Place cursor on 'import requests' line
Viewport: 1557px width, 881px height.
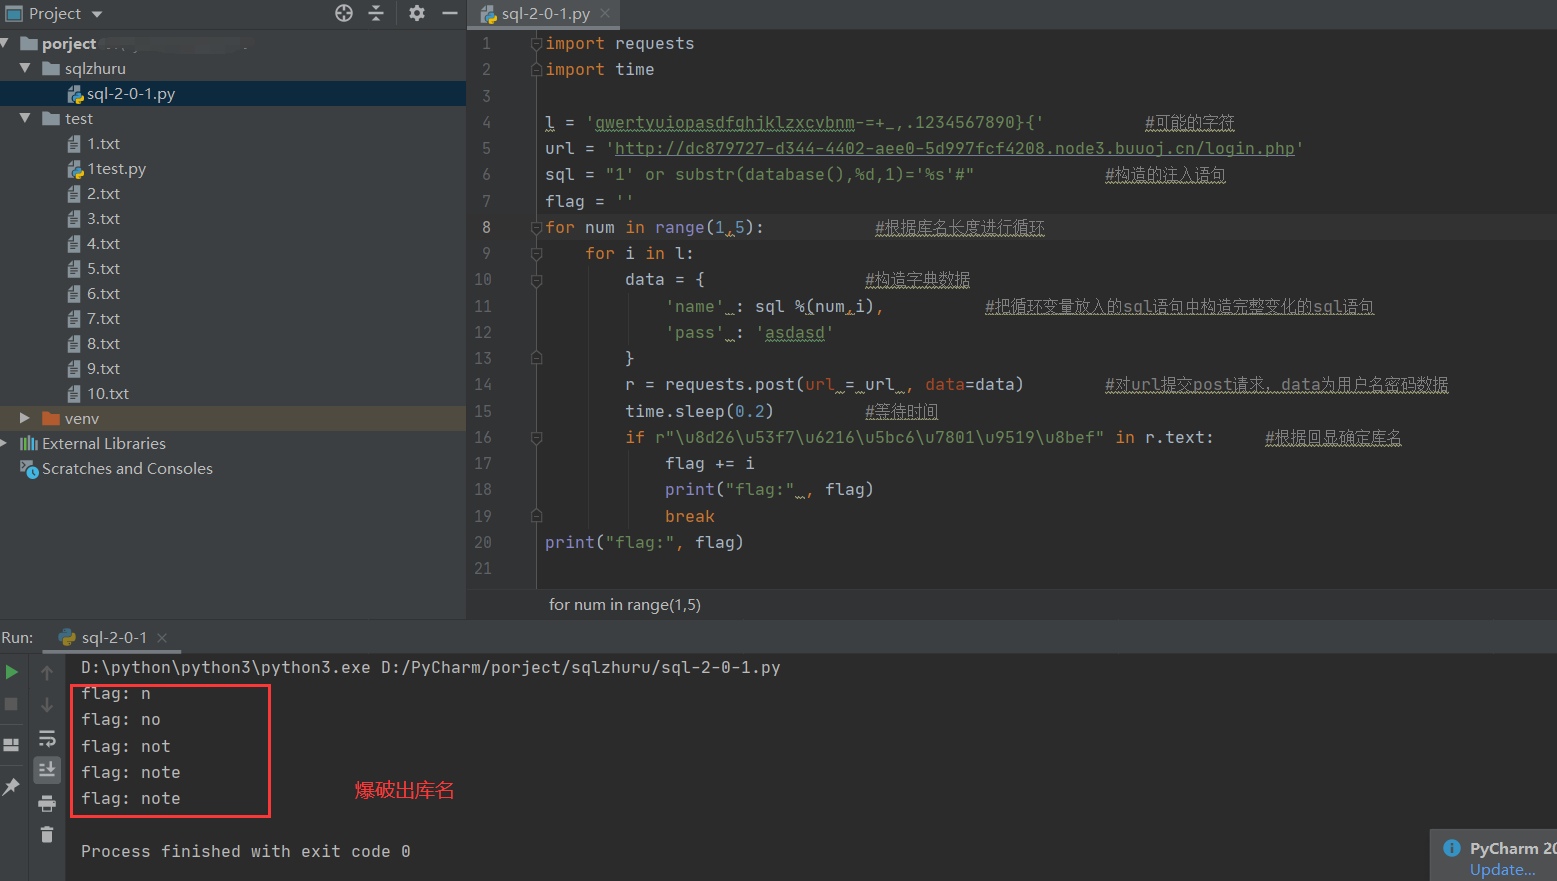tap(619, 43)
